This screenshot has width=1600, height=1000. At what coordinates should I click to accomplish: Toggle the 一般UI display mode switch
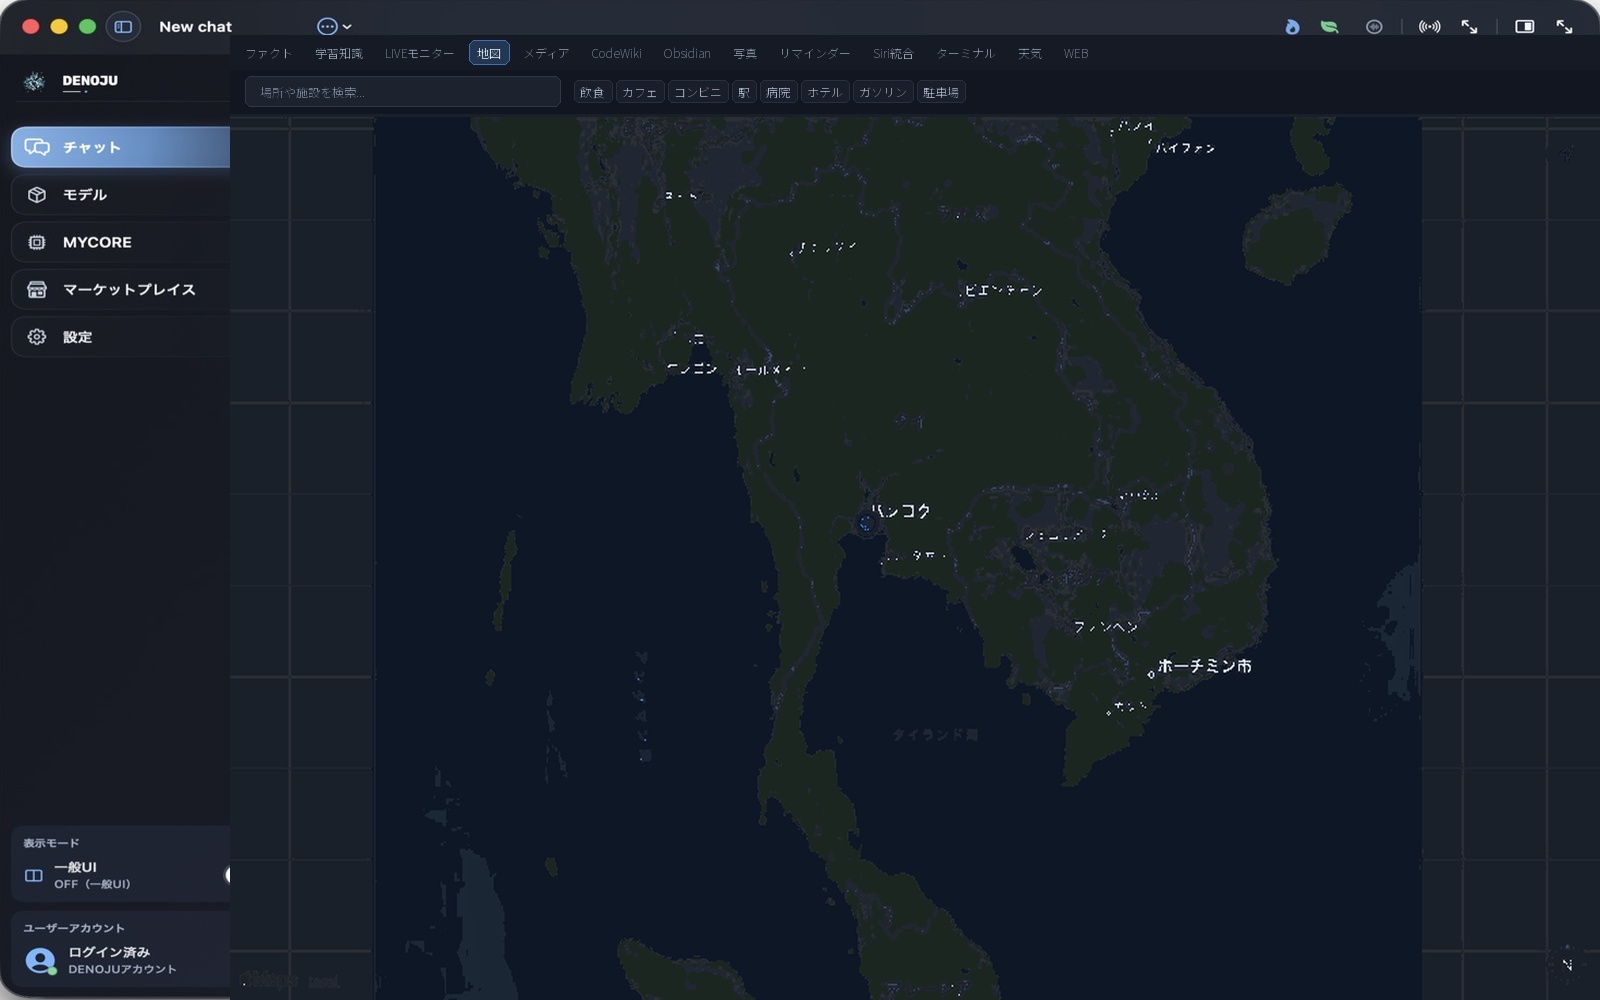pyautogui.click(x=227, y=875)
